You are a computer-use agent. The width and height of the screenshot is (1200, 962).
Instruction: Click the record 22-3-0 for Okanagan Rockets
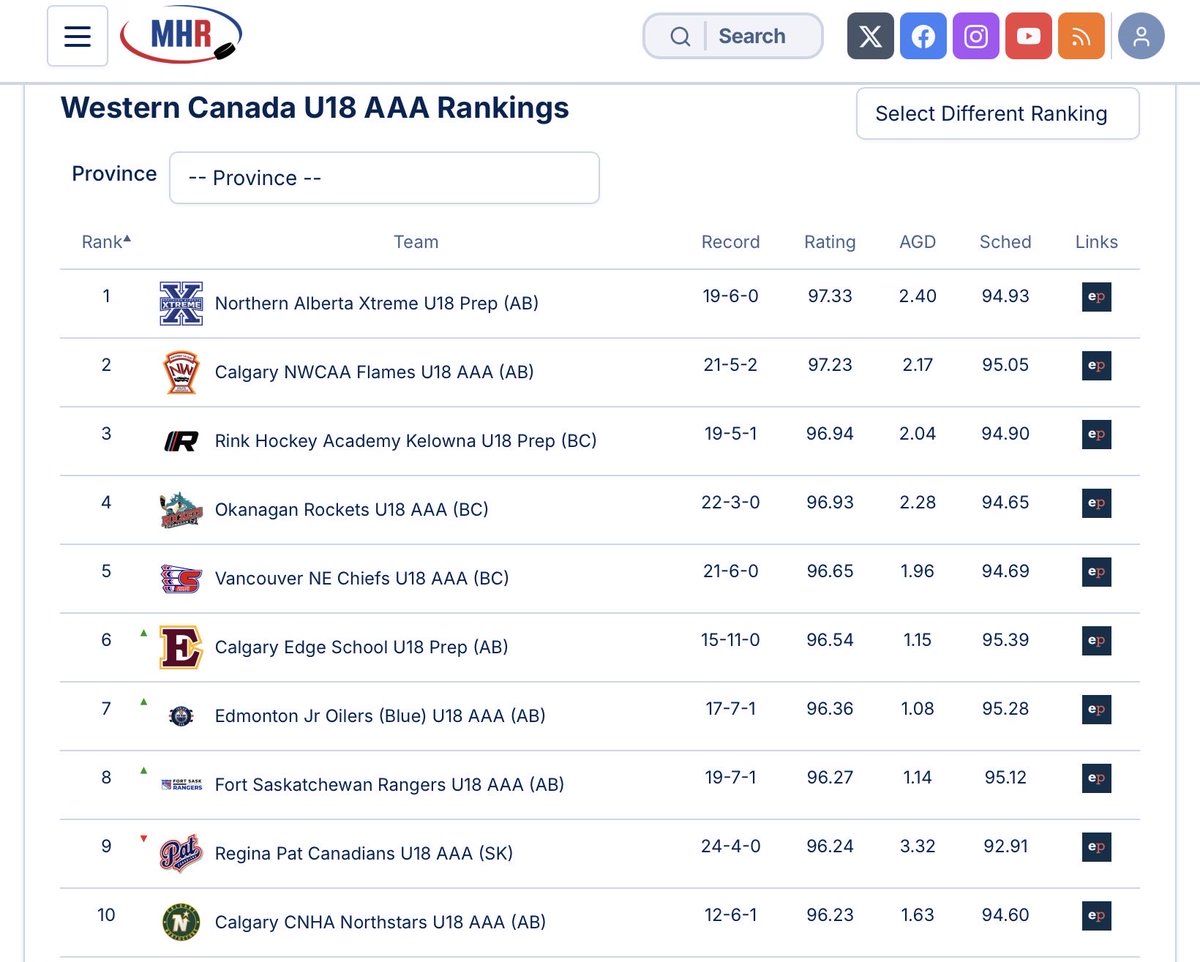[x=730, y=502]
